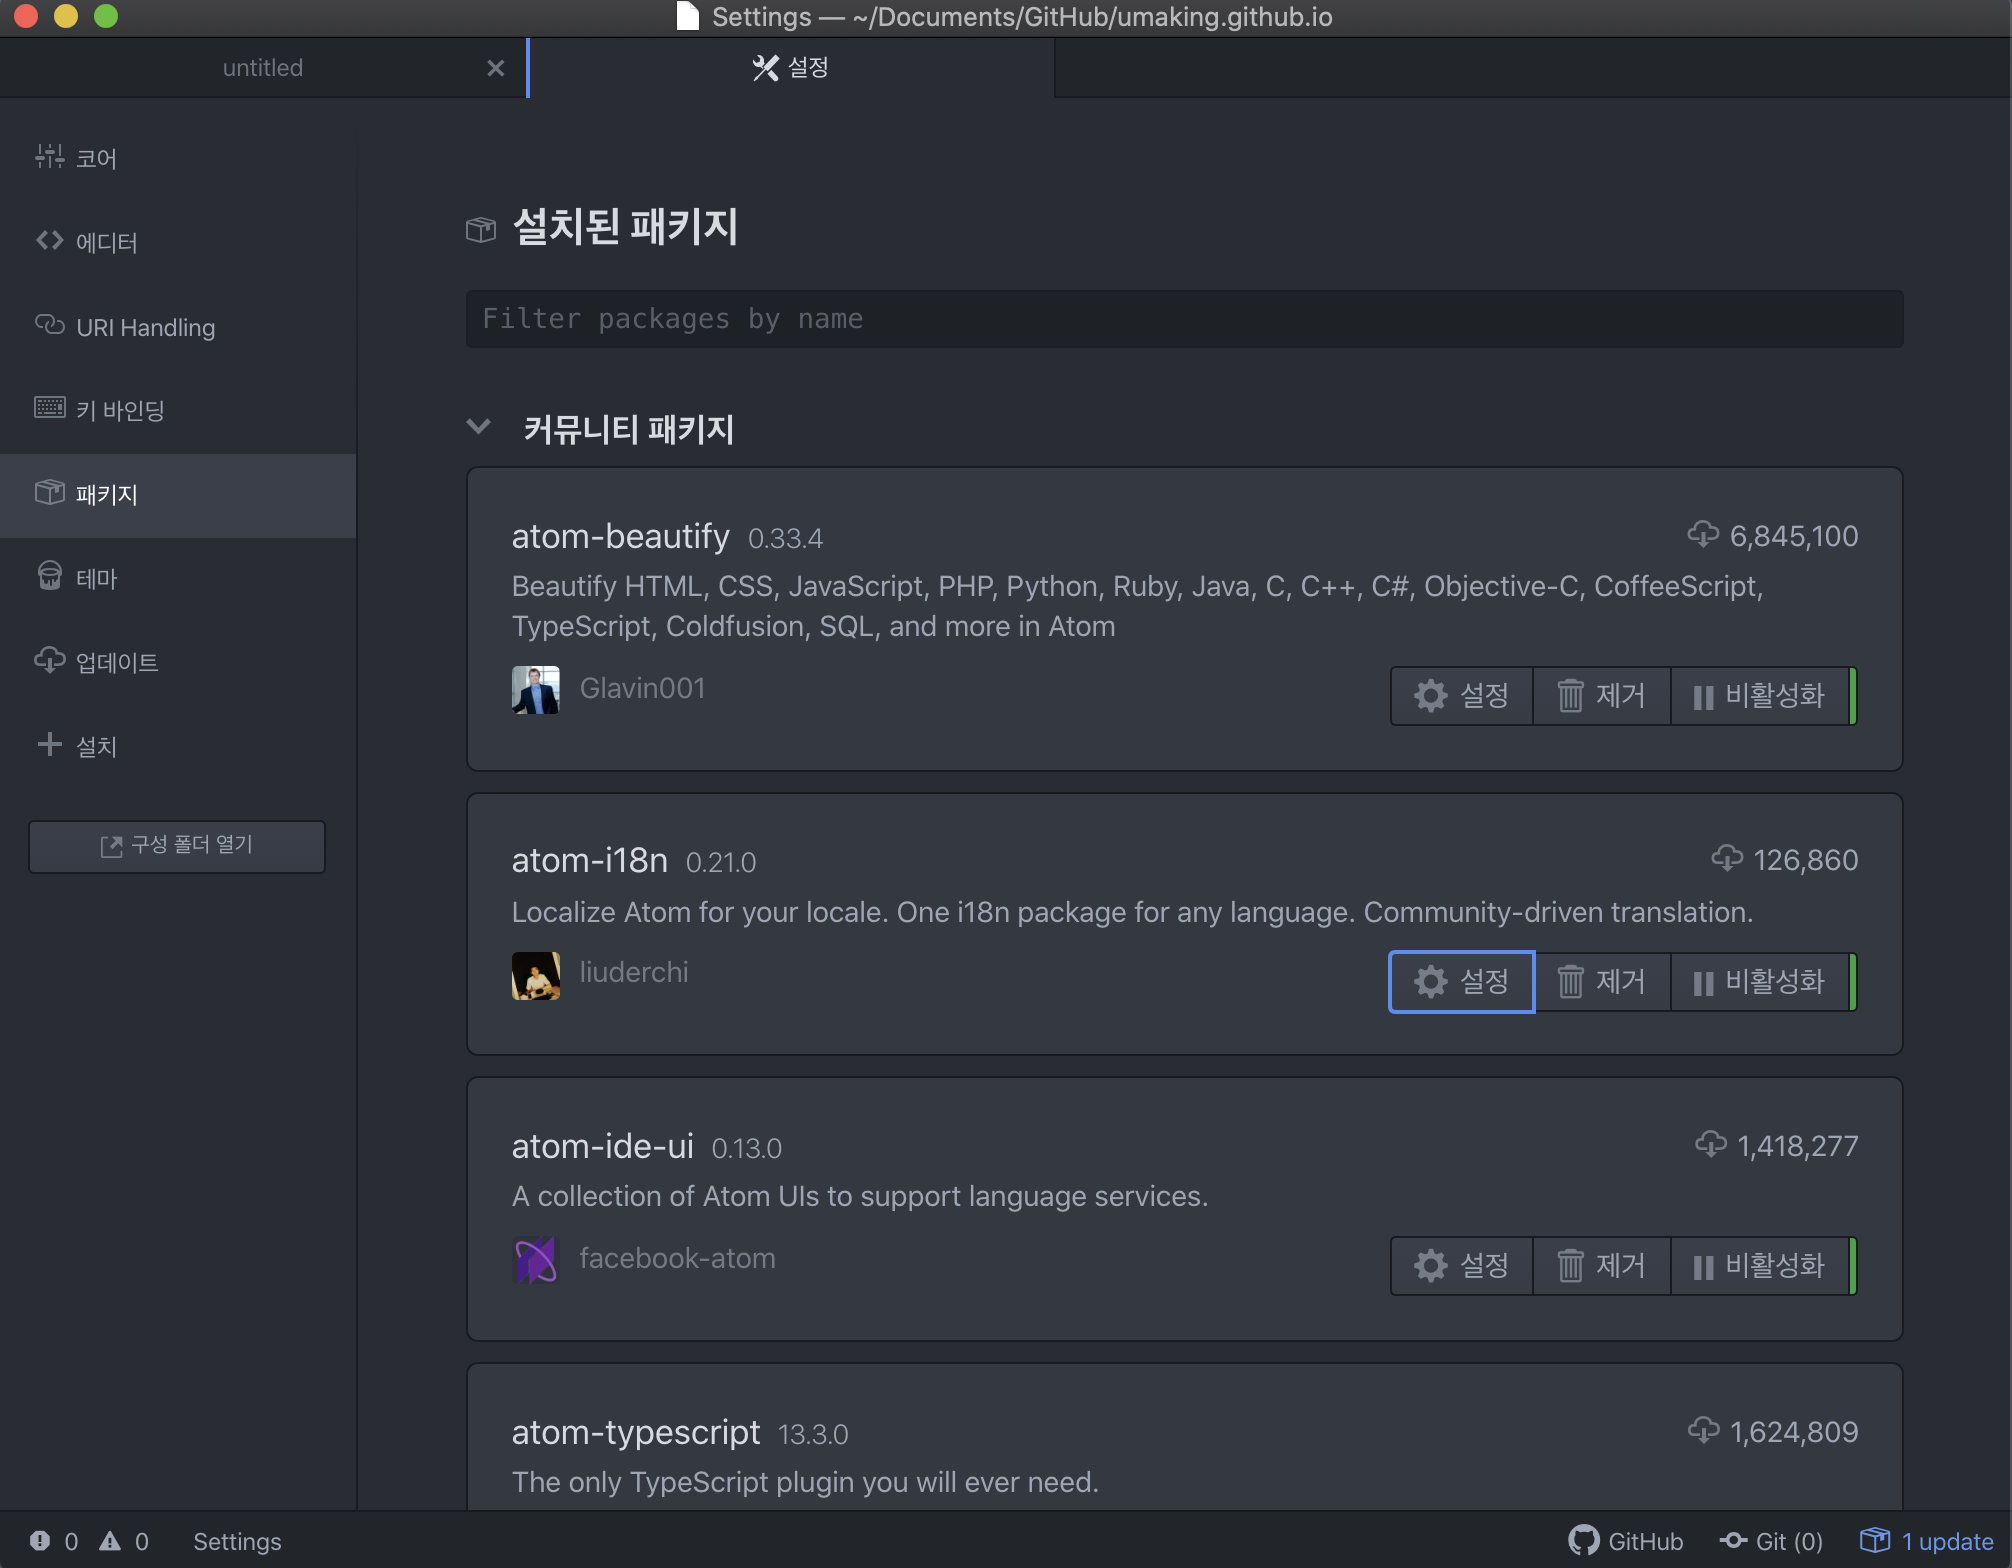
Task: Disable the atom-ide-ui package
Action: tap(1760, 1266)
